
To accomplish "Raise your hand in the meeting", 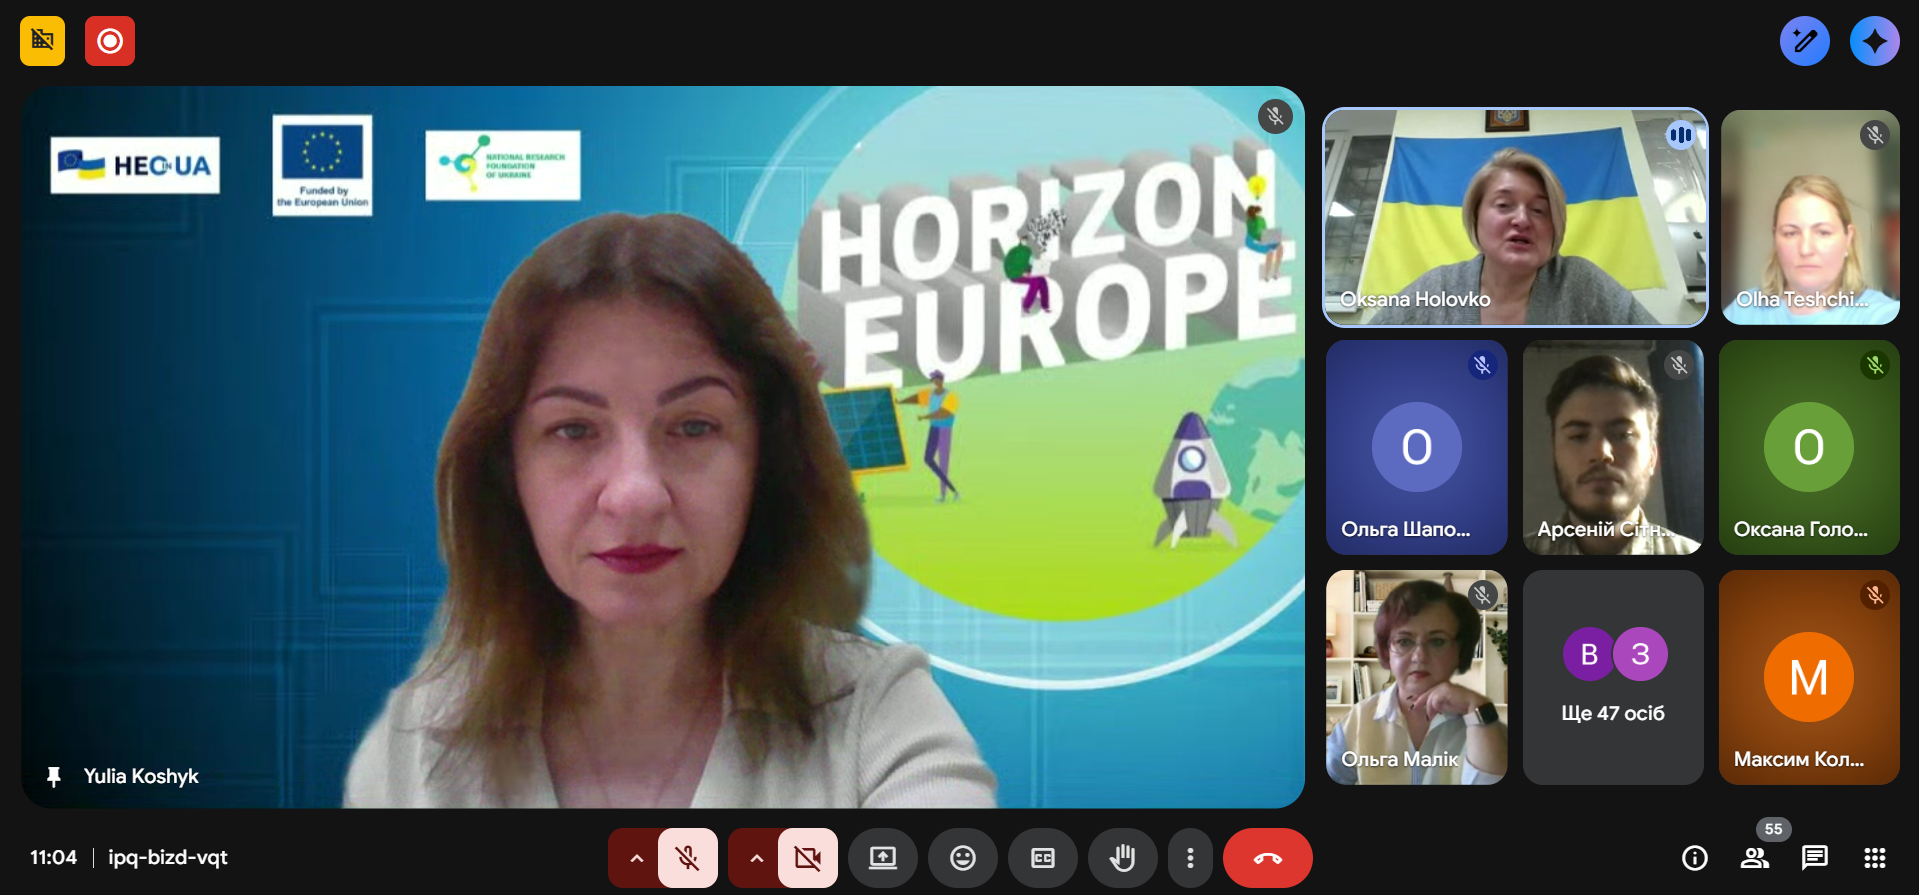I will tap(1122, 858).
